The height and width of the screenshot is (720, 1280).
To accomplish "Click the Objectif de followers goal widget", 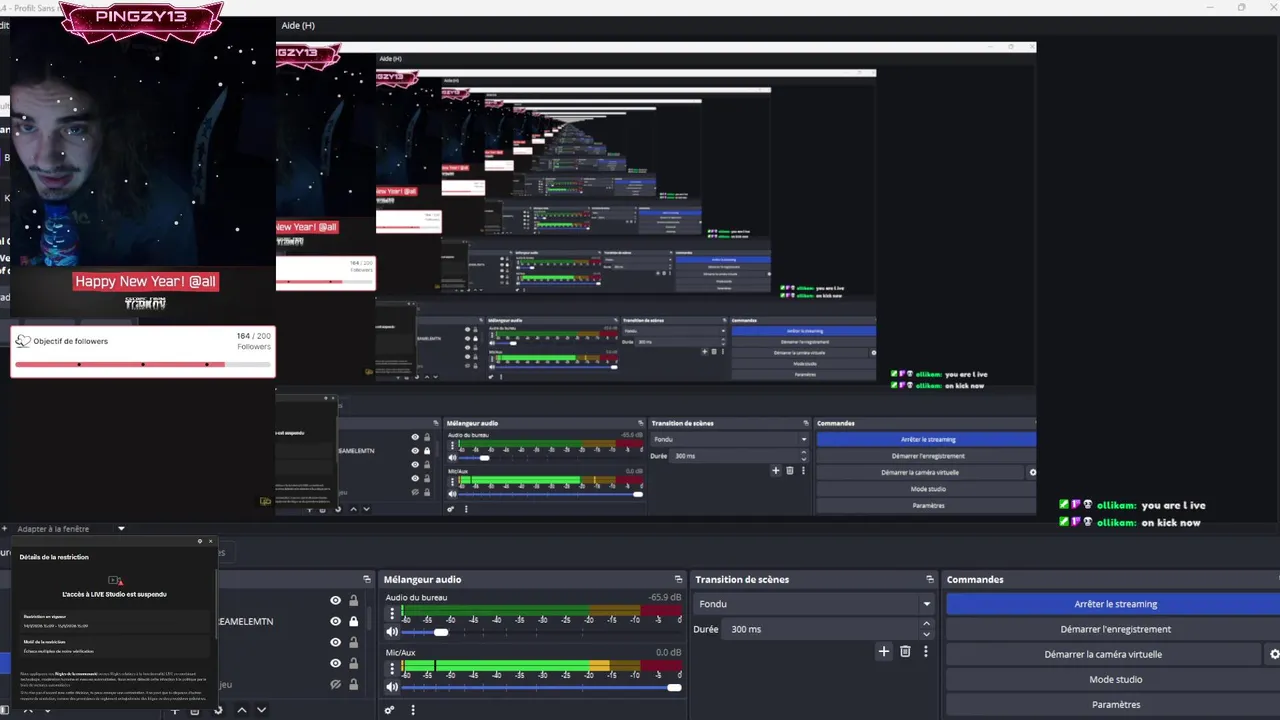I will [x=143, y=352].
